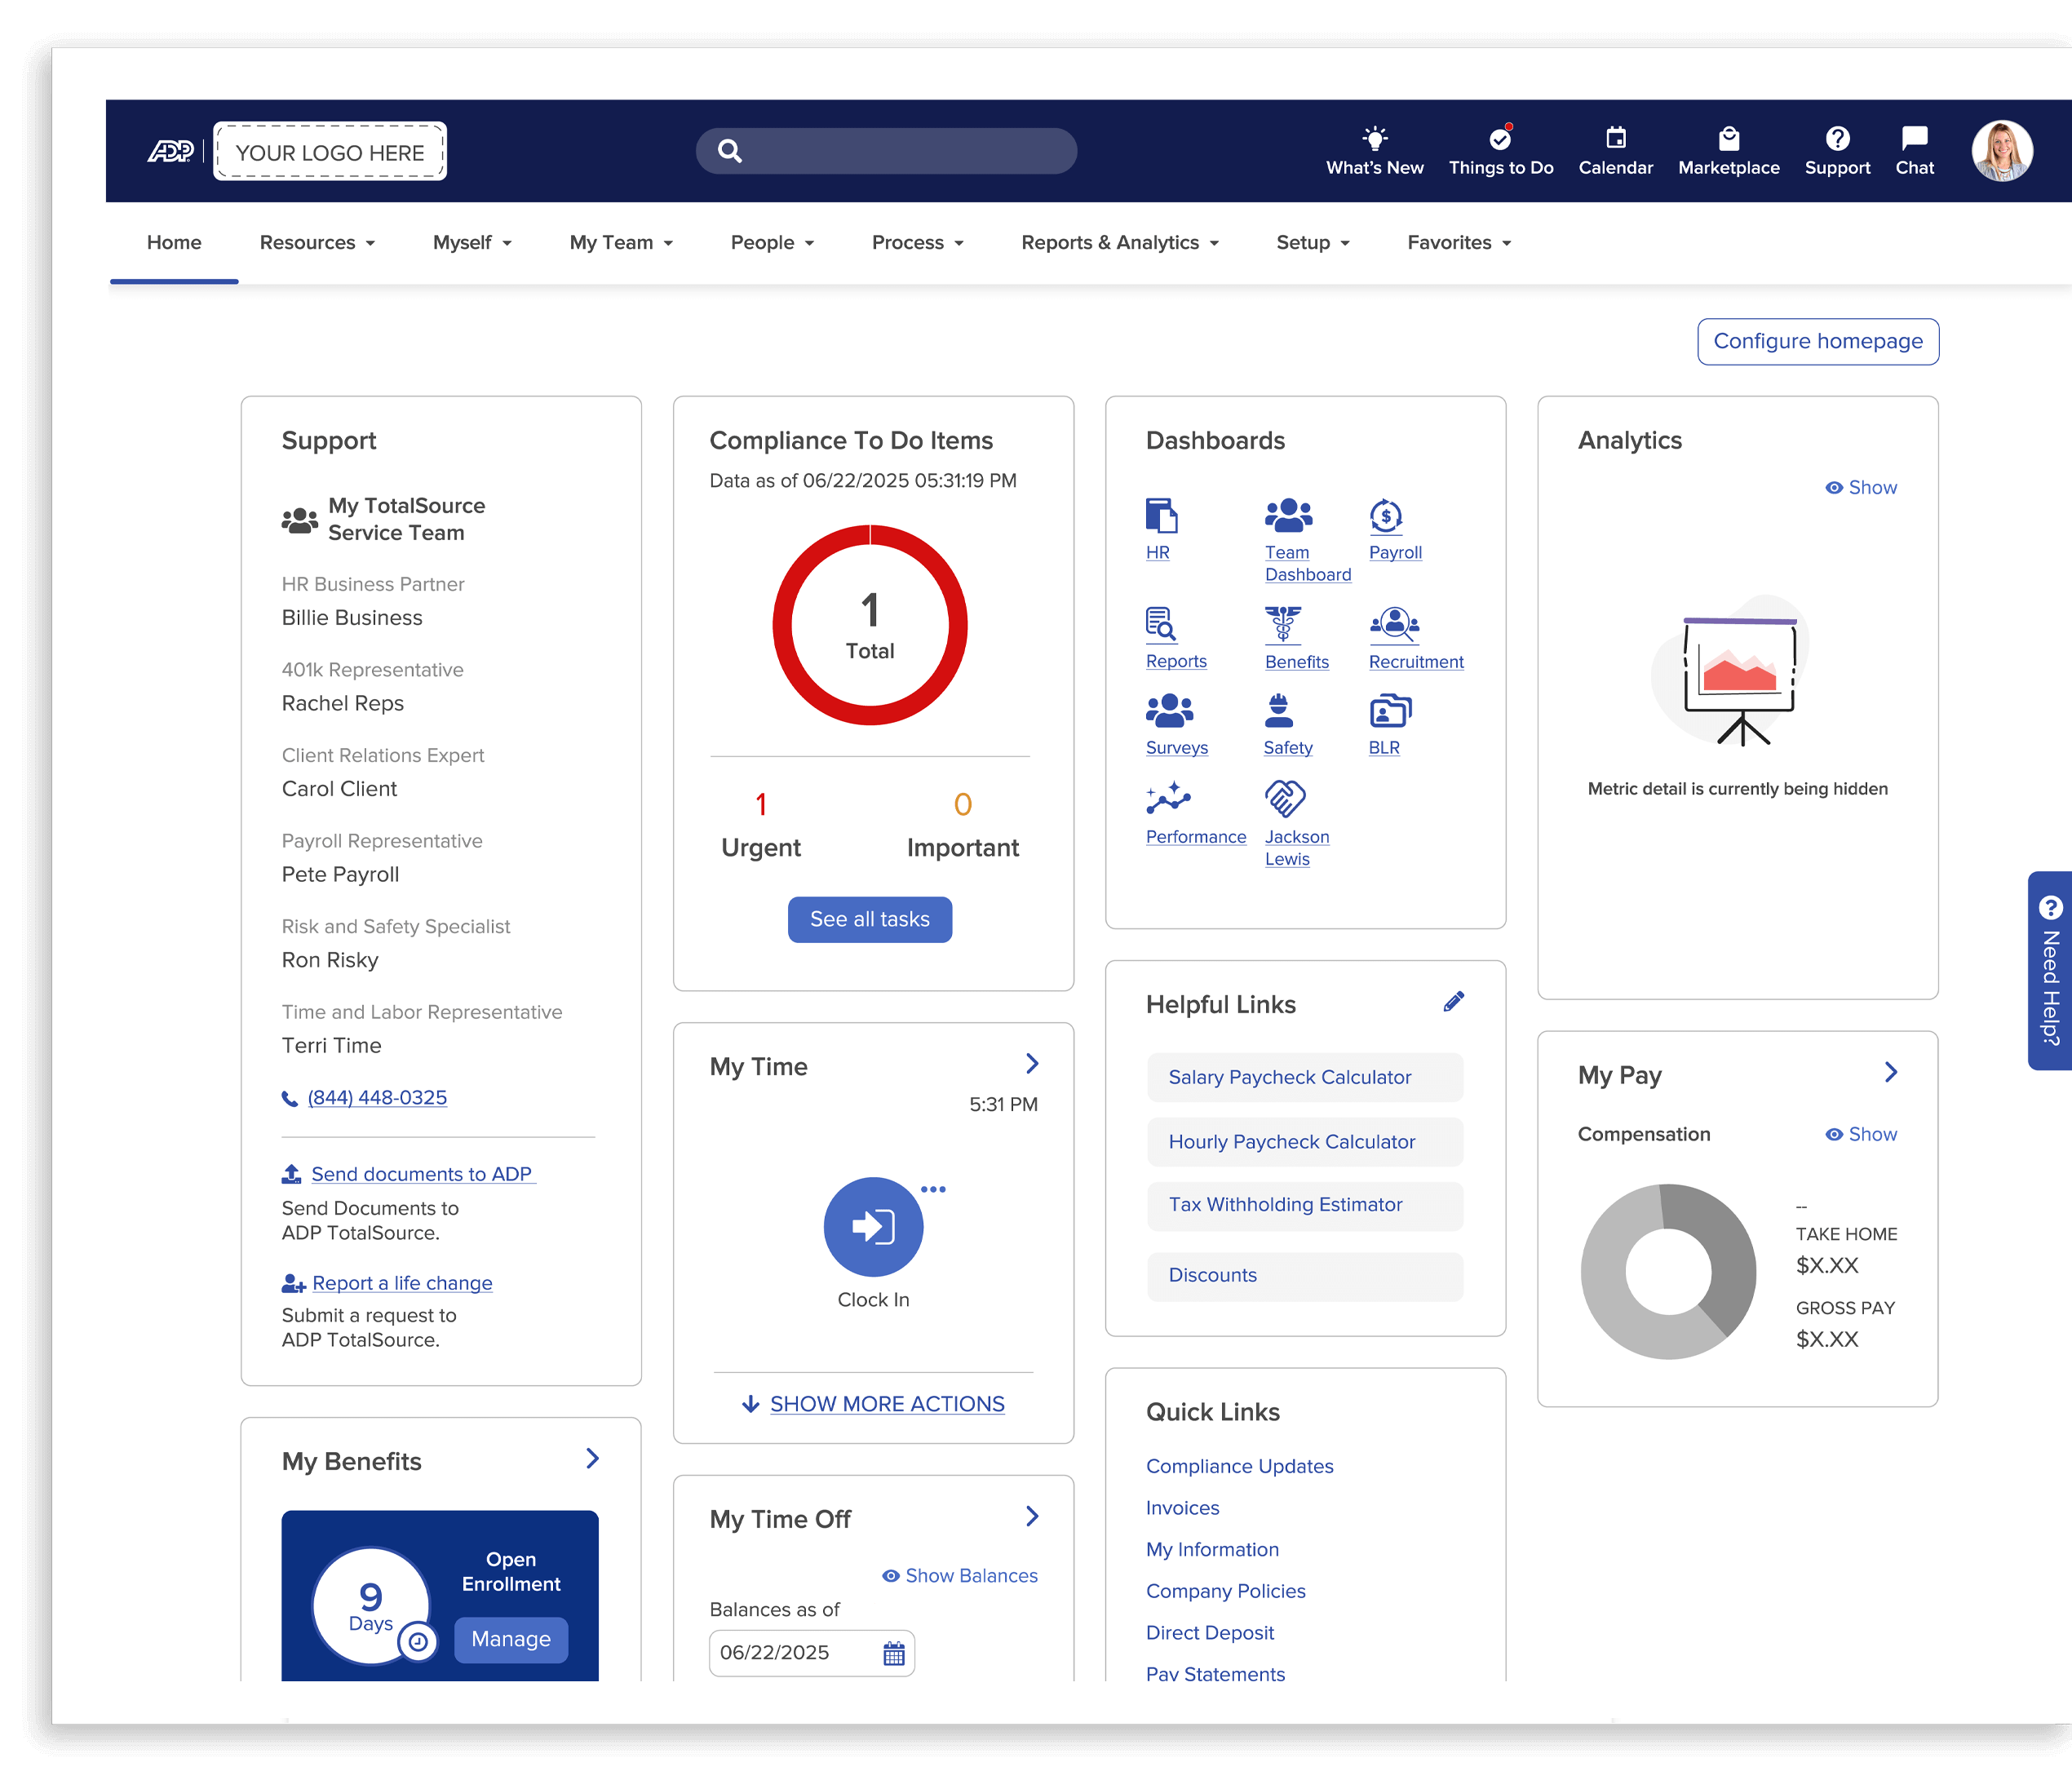2072x1780 pixels.
Task: Show time off balances
Action: tap(959, 1576)
